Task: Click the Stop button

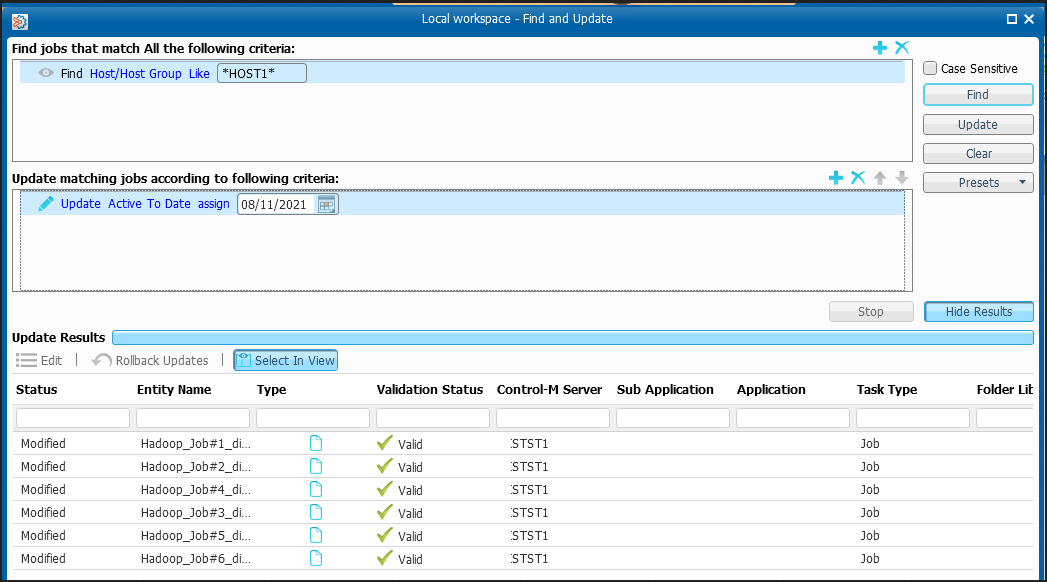Action: click(871, 312)
